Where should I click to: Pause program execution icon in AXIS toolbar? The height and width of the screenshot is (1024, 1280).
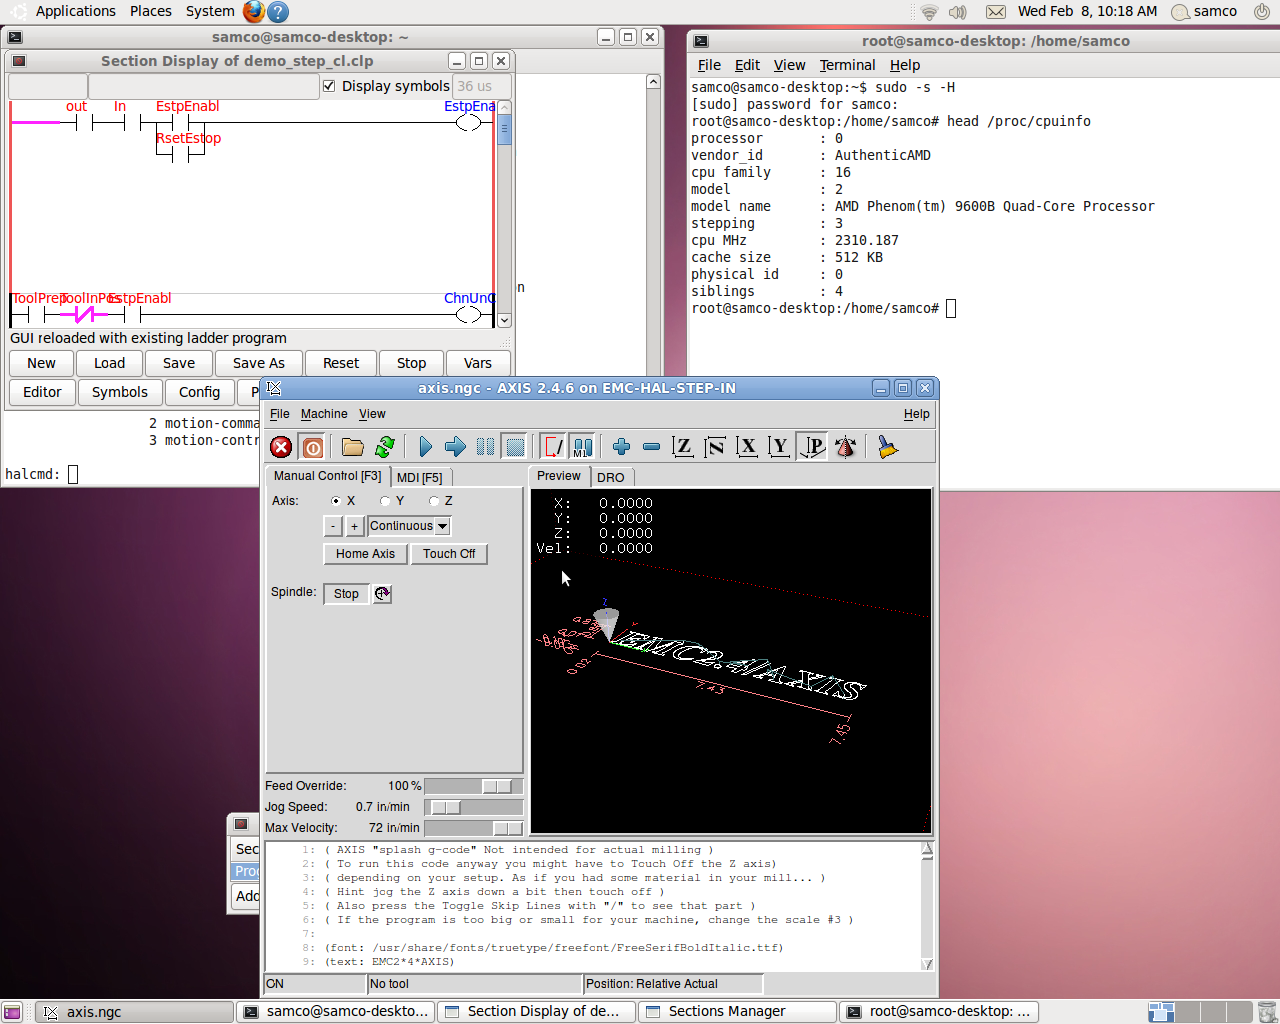pos(485,447)
